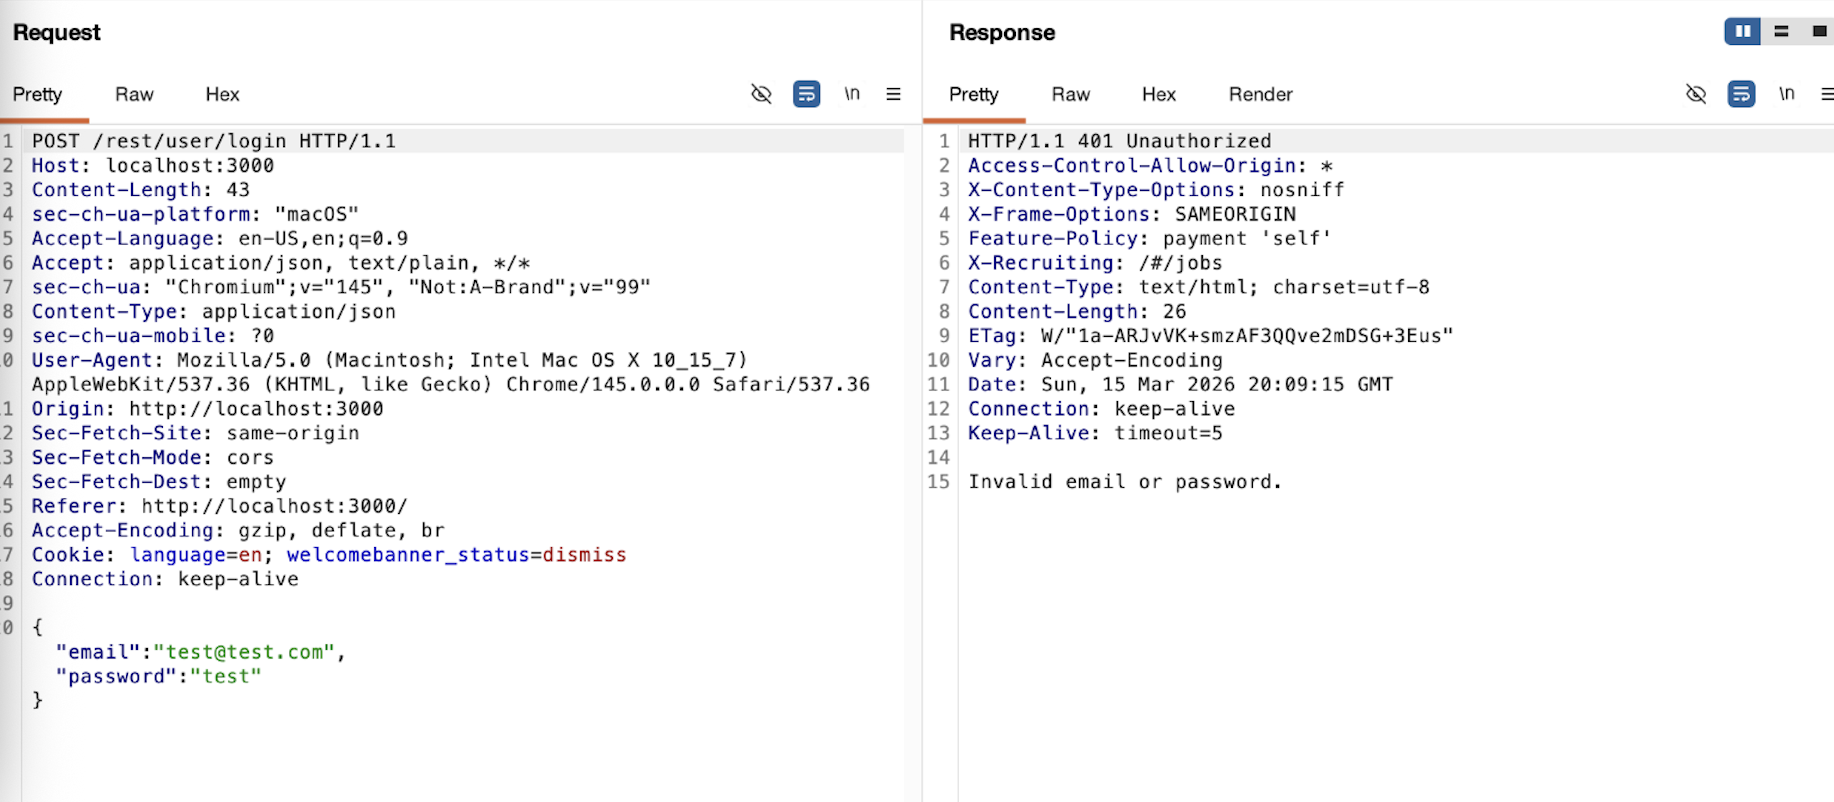Switch Request view to Raw tab
This screenshot has height=802, width=1834.
[x=134, y=94]
